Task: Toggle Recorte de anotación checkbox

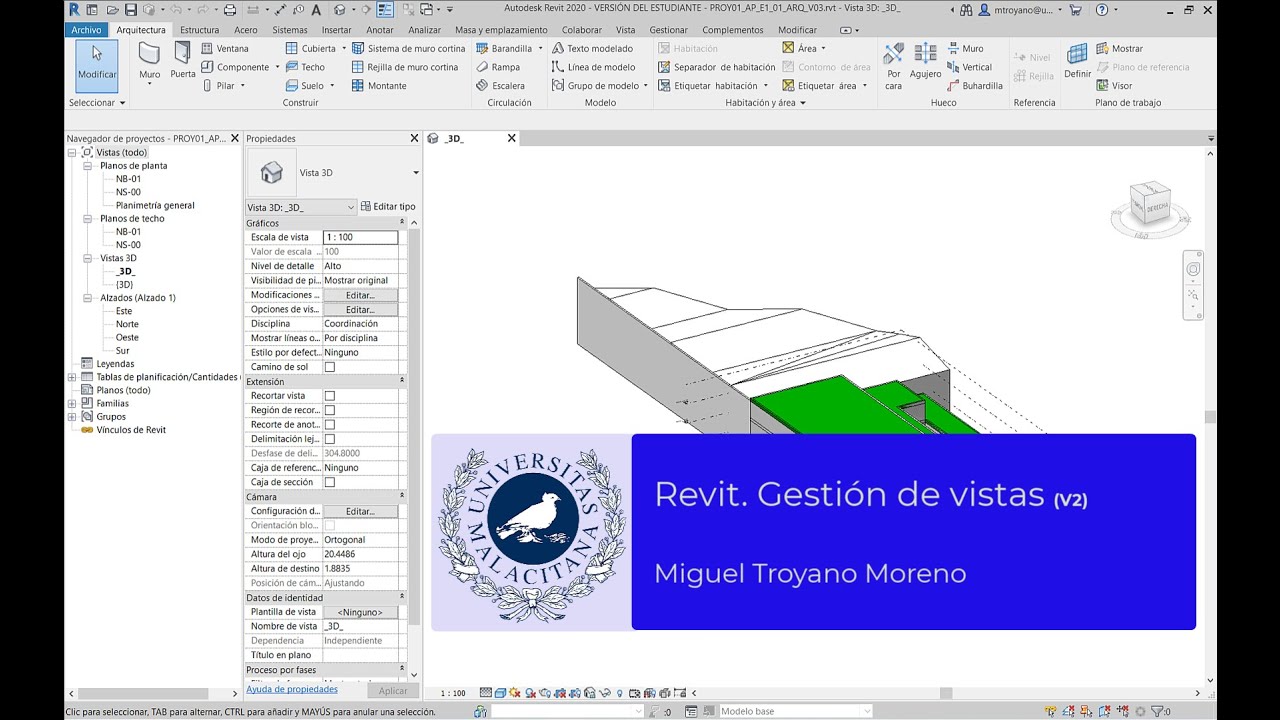Action: tap(330, 425)
